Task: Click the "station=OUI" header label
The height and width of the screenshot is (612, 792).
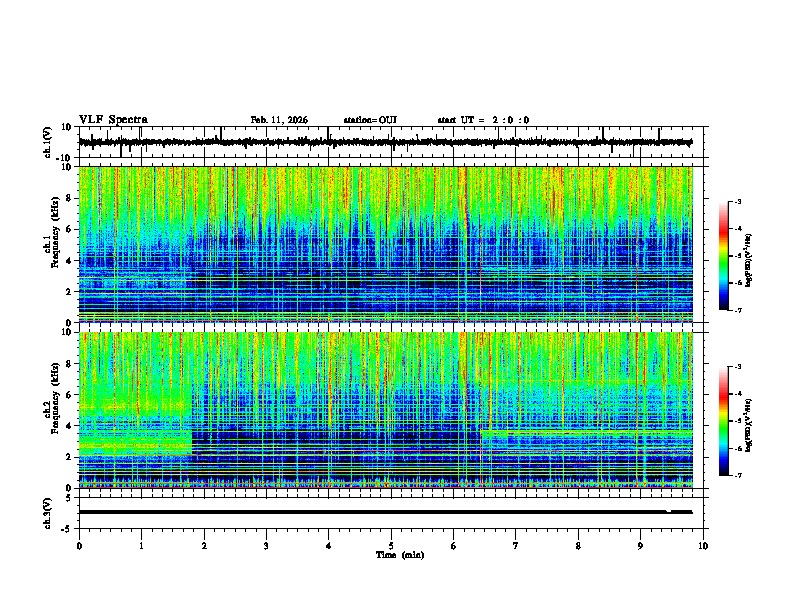Action: (370, 120)
